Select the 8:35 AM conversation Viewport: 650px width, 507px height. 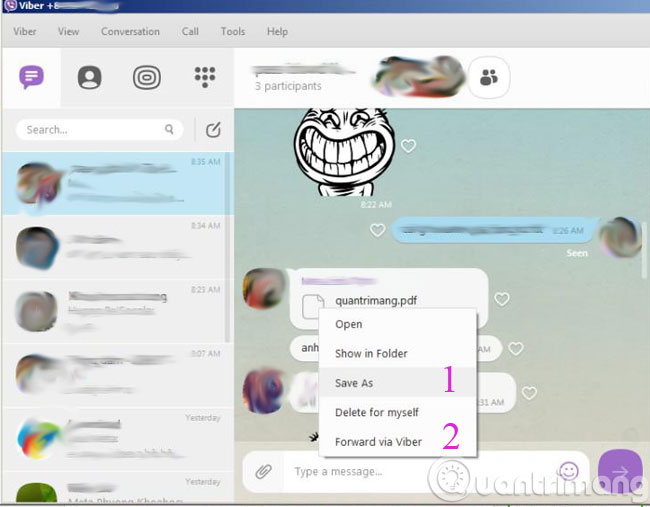click(114, 184)
